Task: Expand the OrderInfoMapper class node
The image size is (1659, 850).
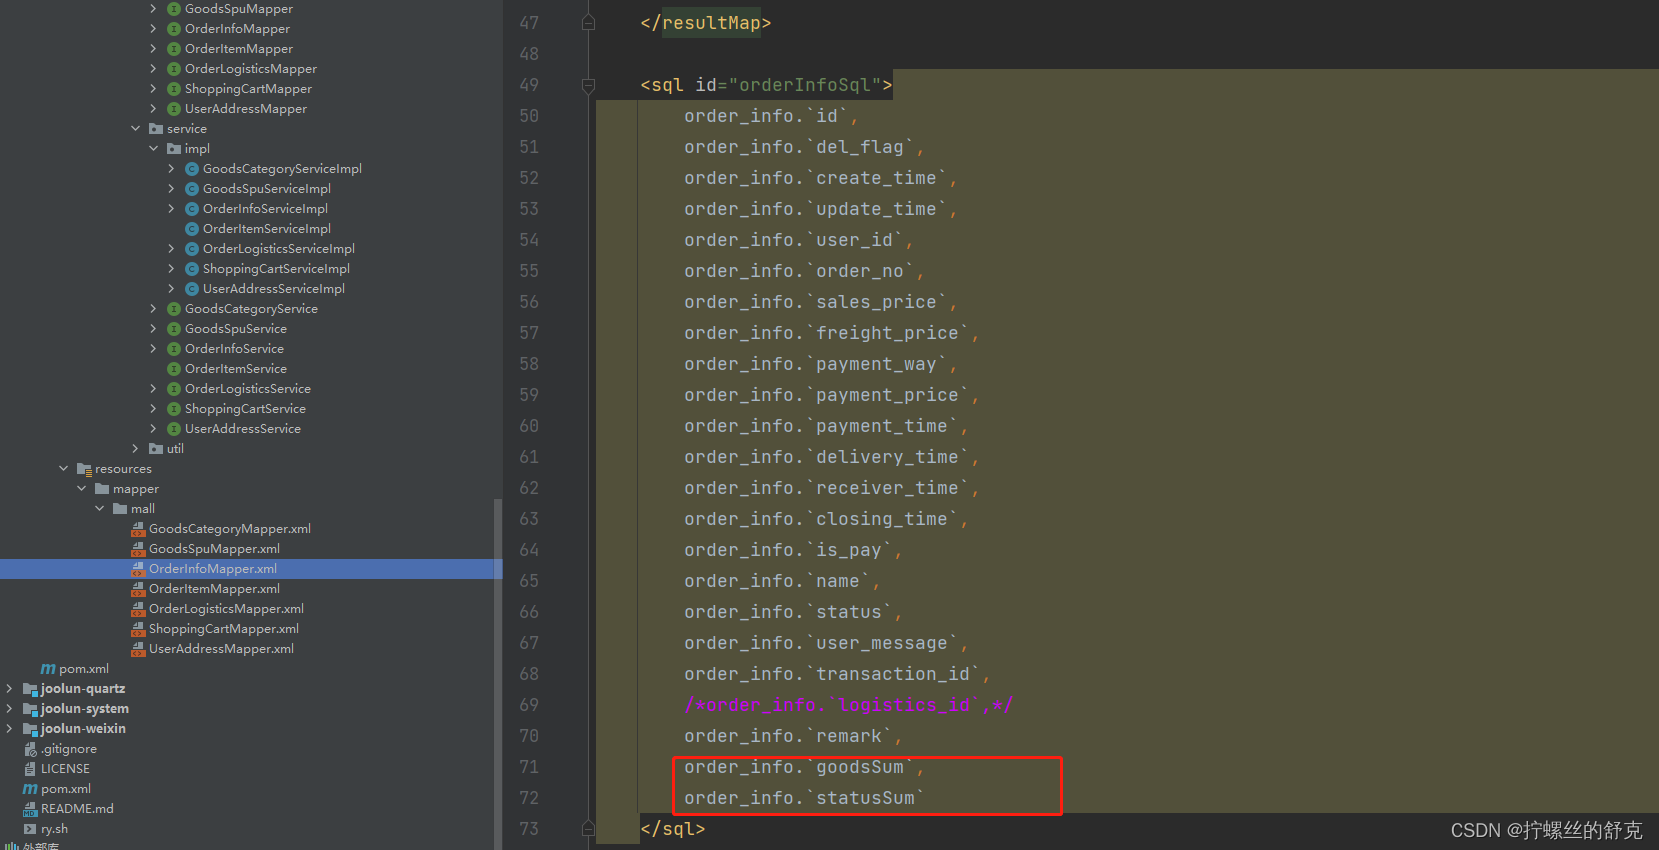Action: click(153, 29)
